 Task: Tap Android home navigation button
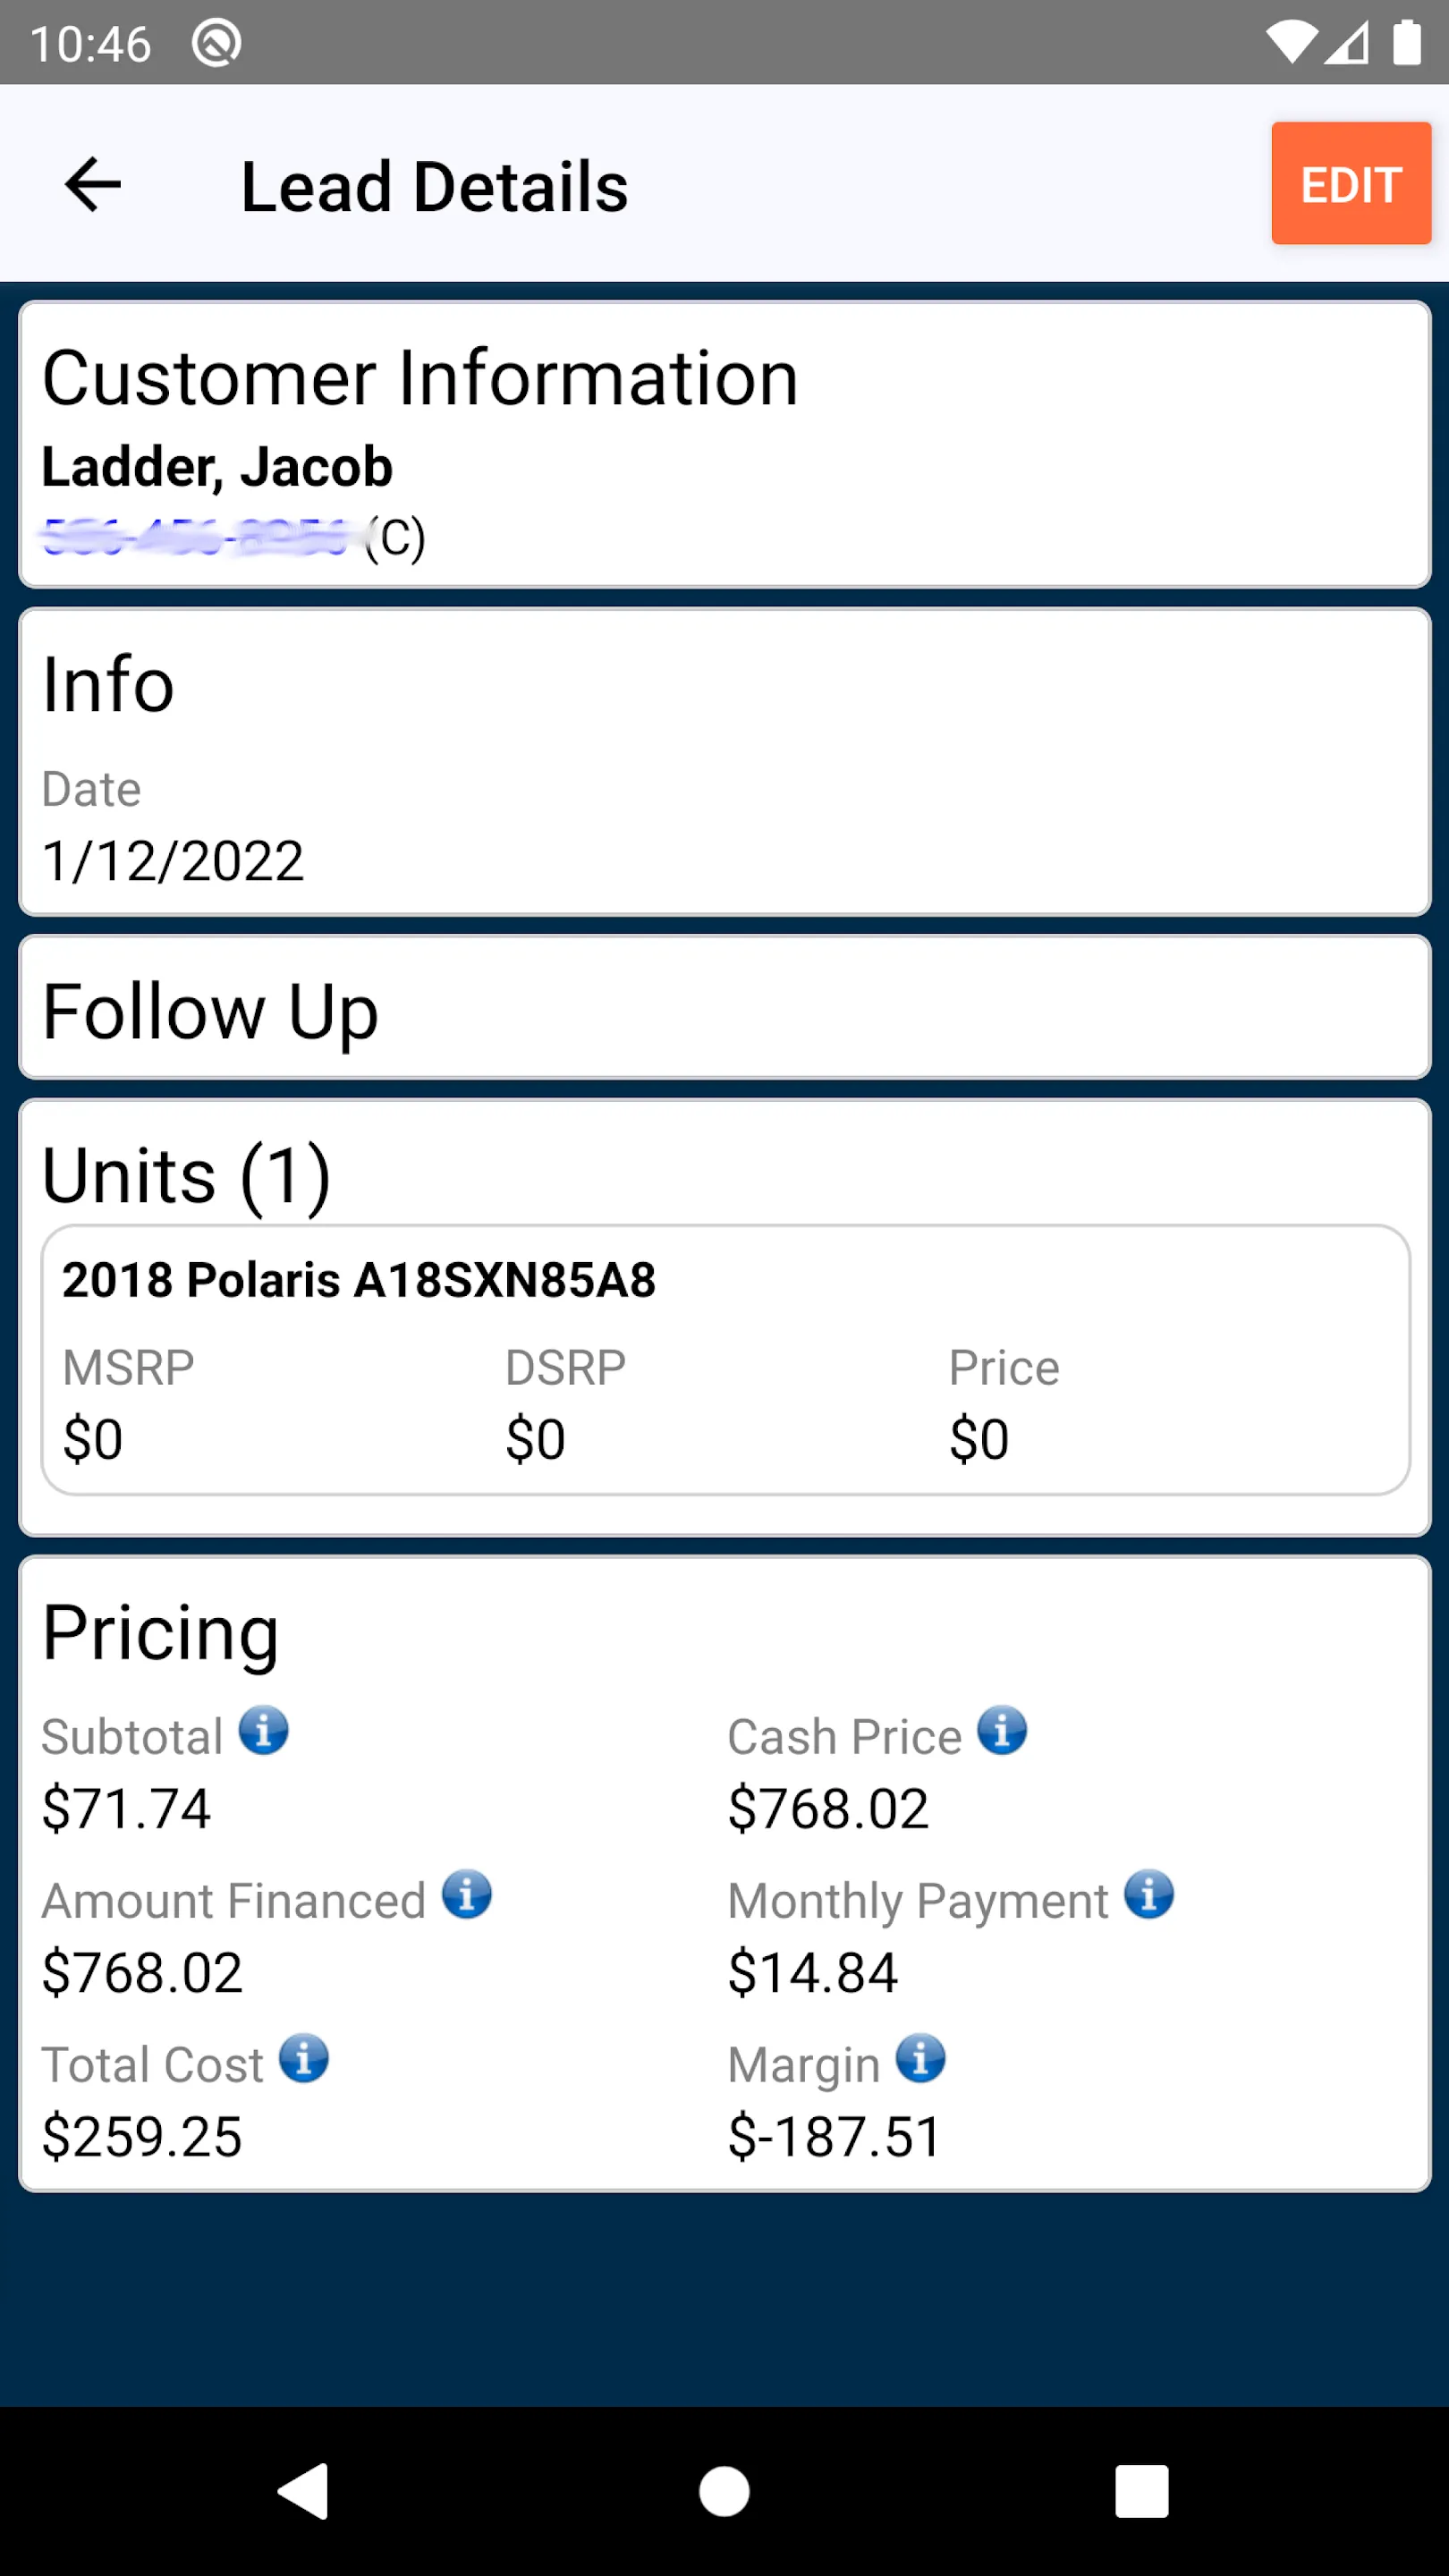tap(724, 2491)
